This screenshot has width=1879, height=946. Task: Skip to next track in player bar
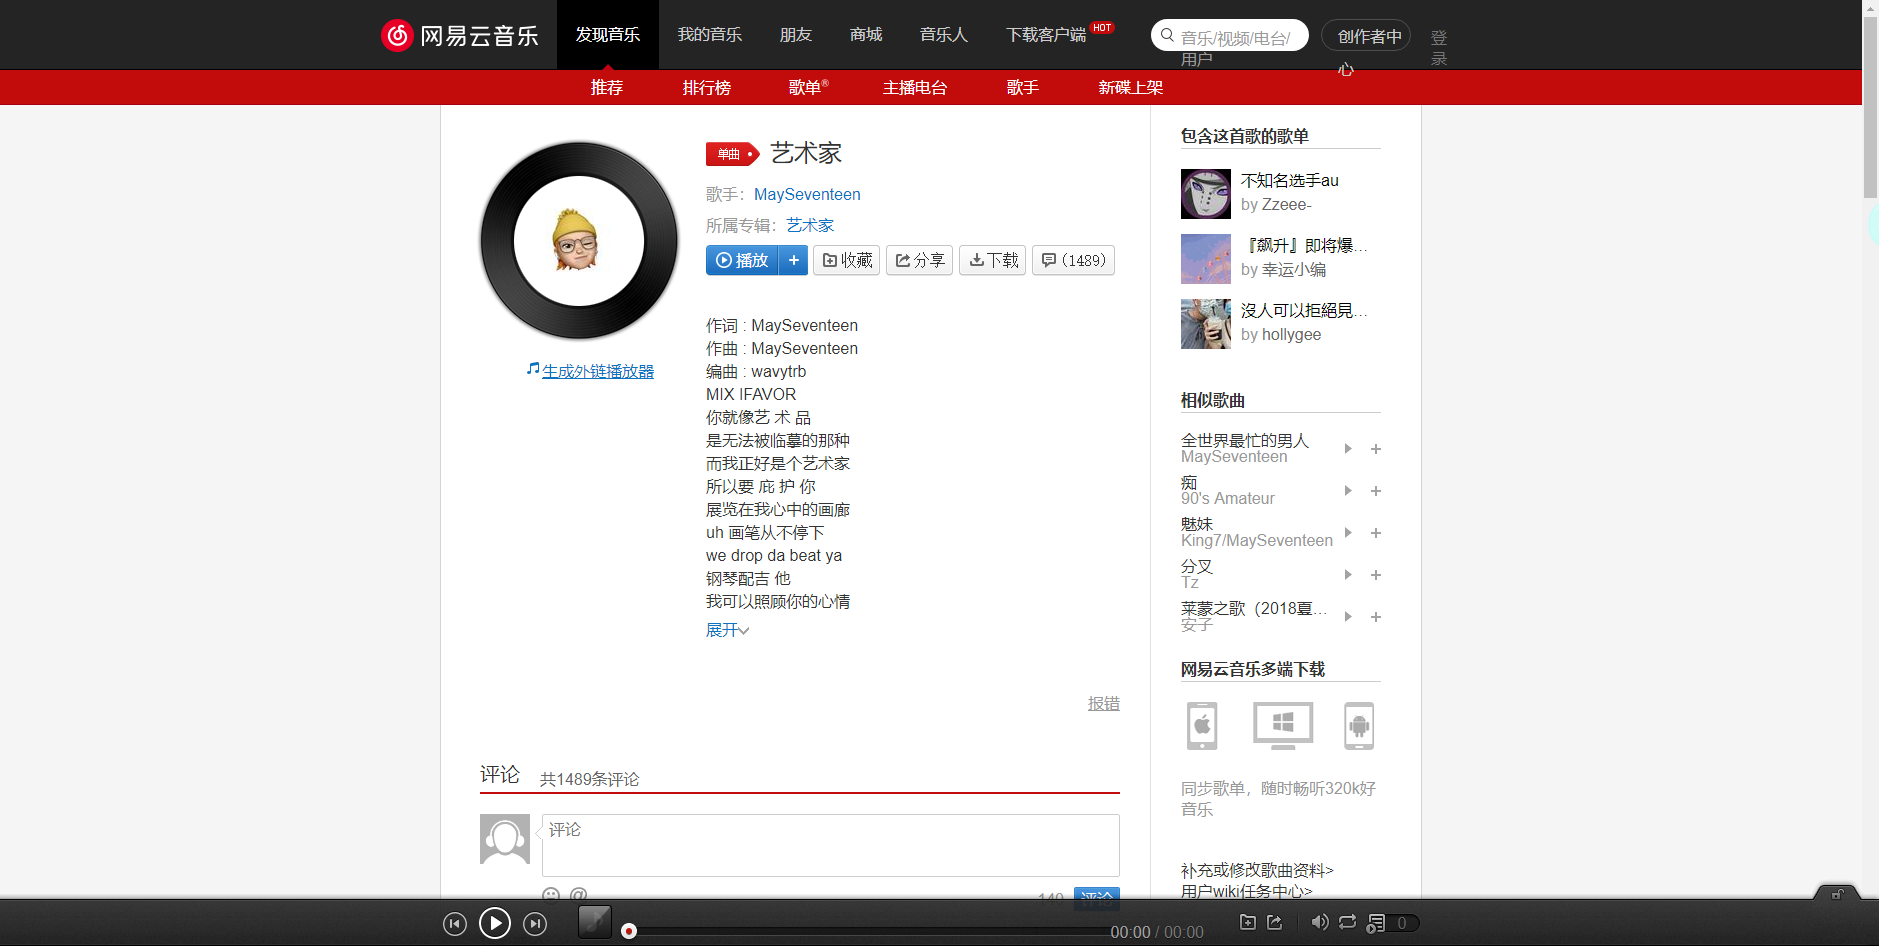point(535,924)
